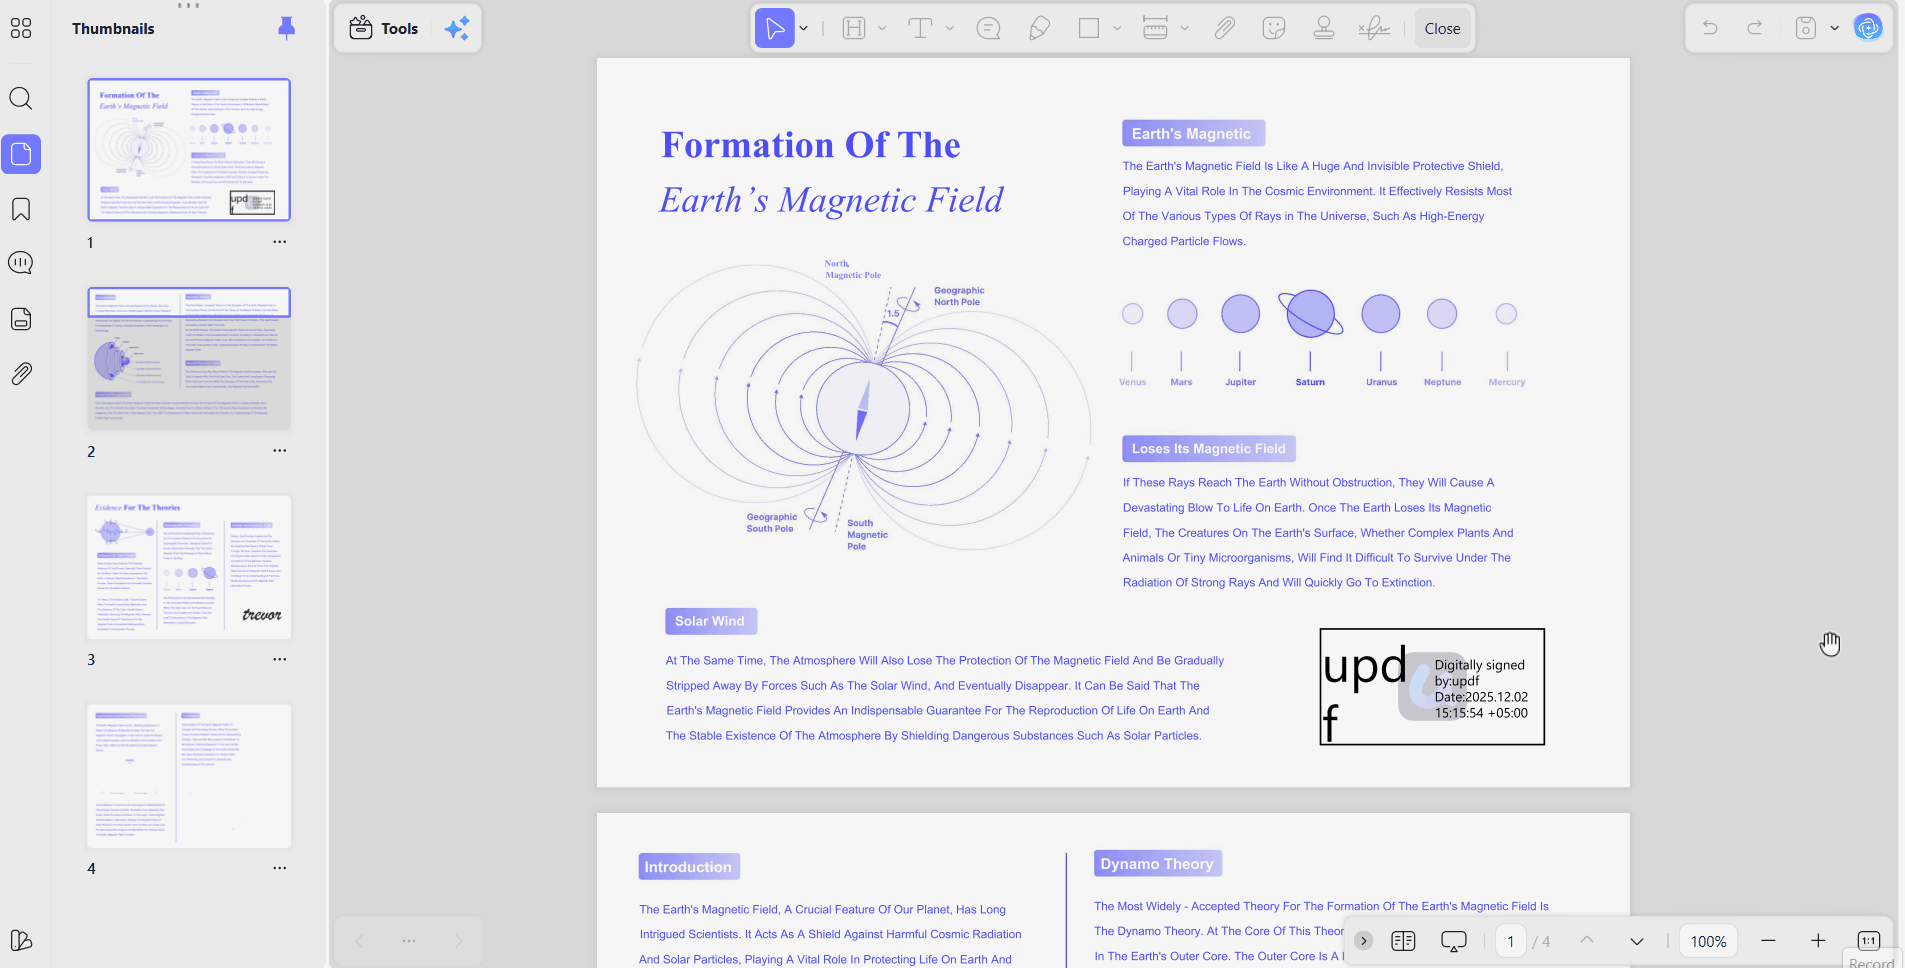Viewport: 1905px width, 968px height.
Task: Select the cursor pointer tool
Action: point(775,28)
